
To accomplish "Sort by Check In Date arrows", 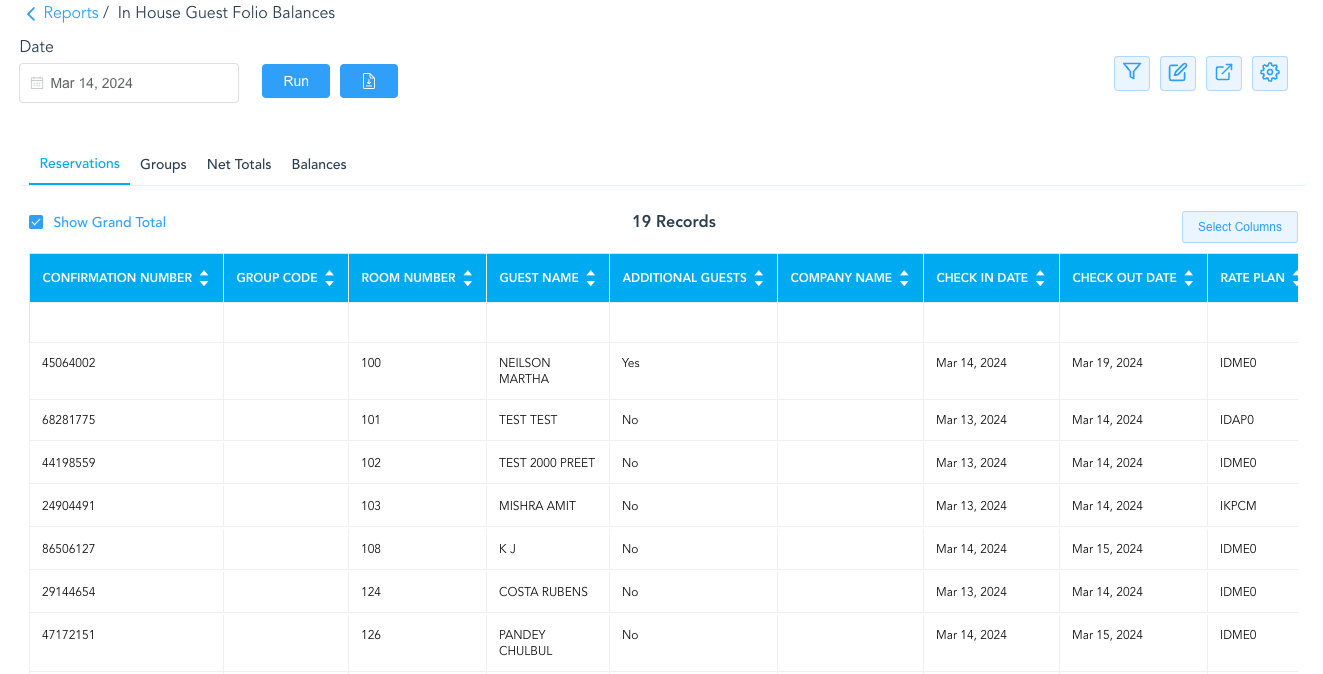I will pos(1040,278).
